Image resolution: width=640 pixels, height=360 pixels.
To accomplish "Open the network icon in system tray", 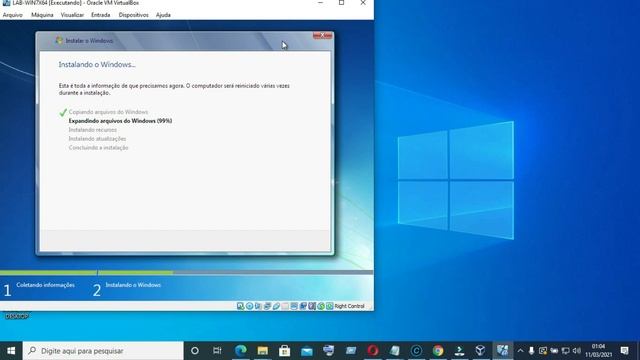I will tap(565, 351).
